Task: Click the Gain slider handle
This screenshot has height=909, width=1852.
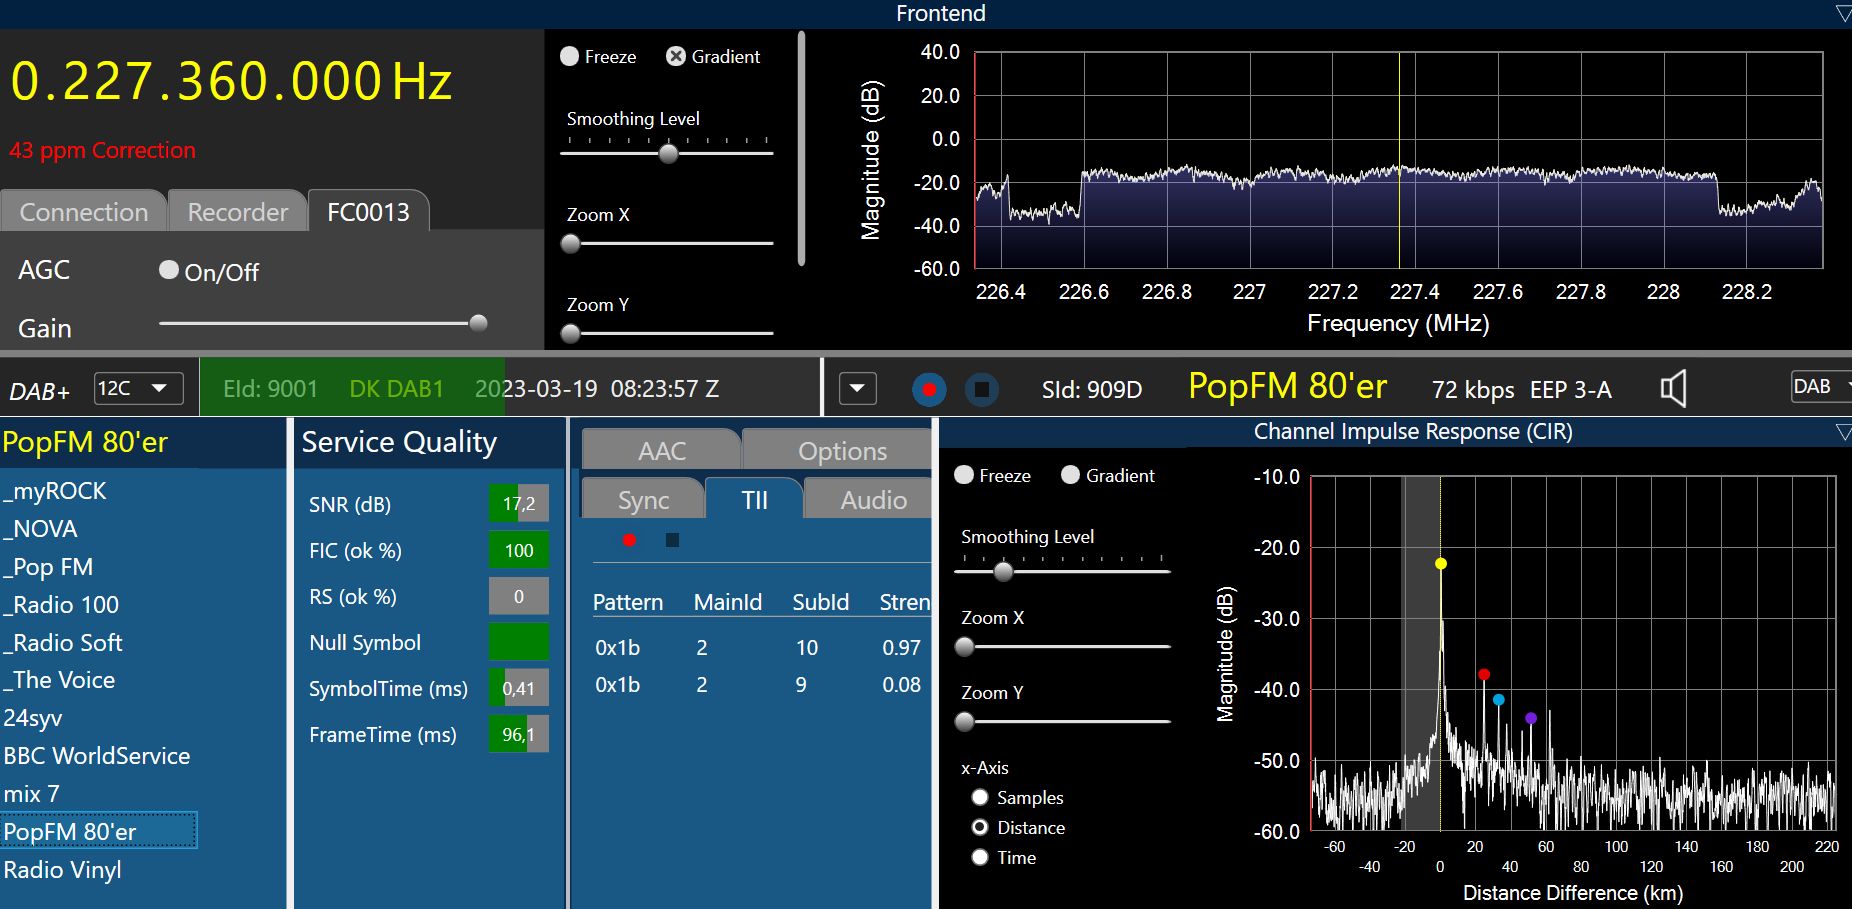Action: (x=478, y=323)
